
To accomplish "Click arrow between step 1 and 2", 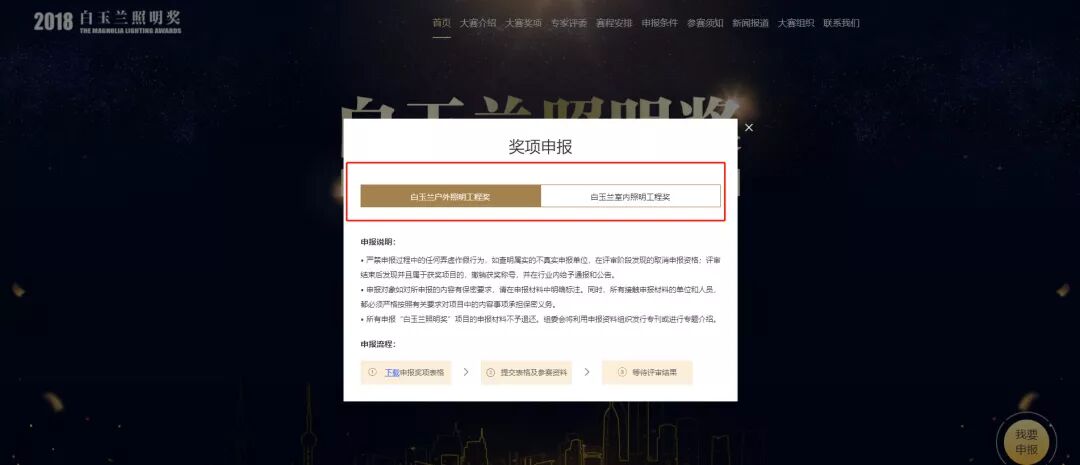I will 466,372.
